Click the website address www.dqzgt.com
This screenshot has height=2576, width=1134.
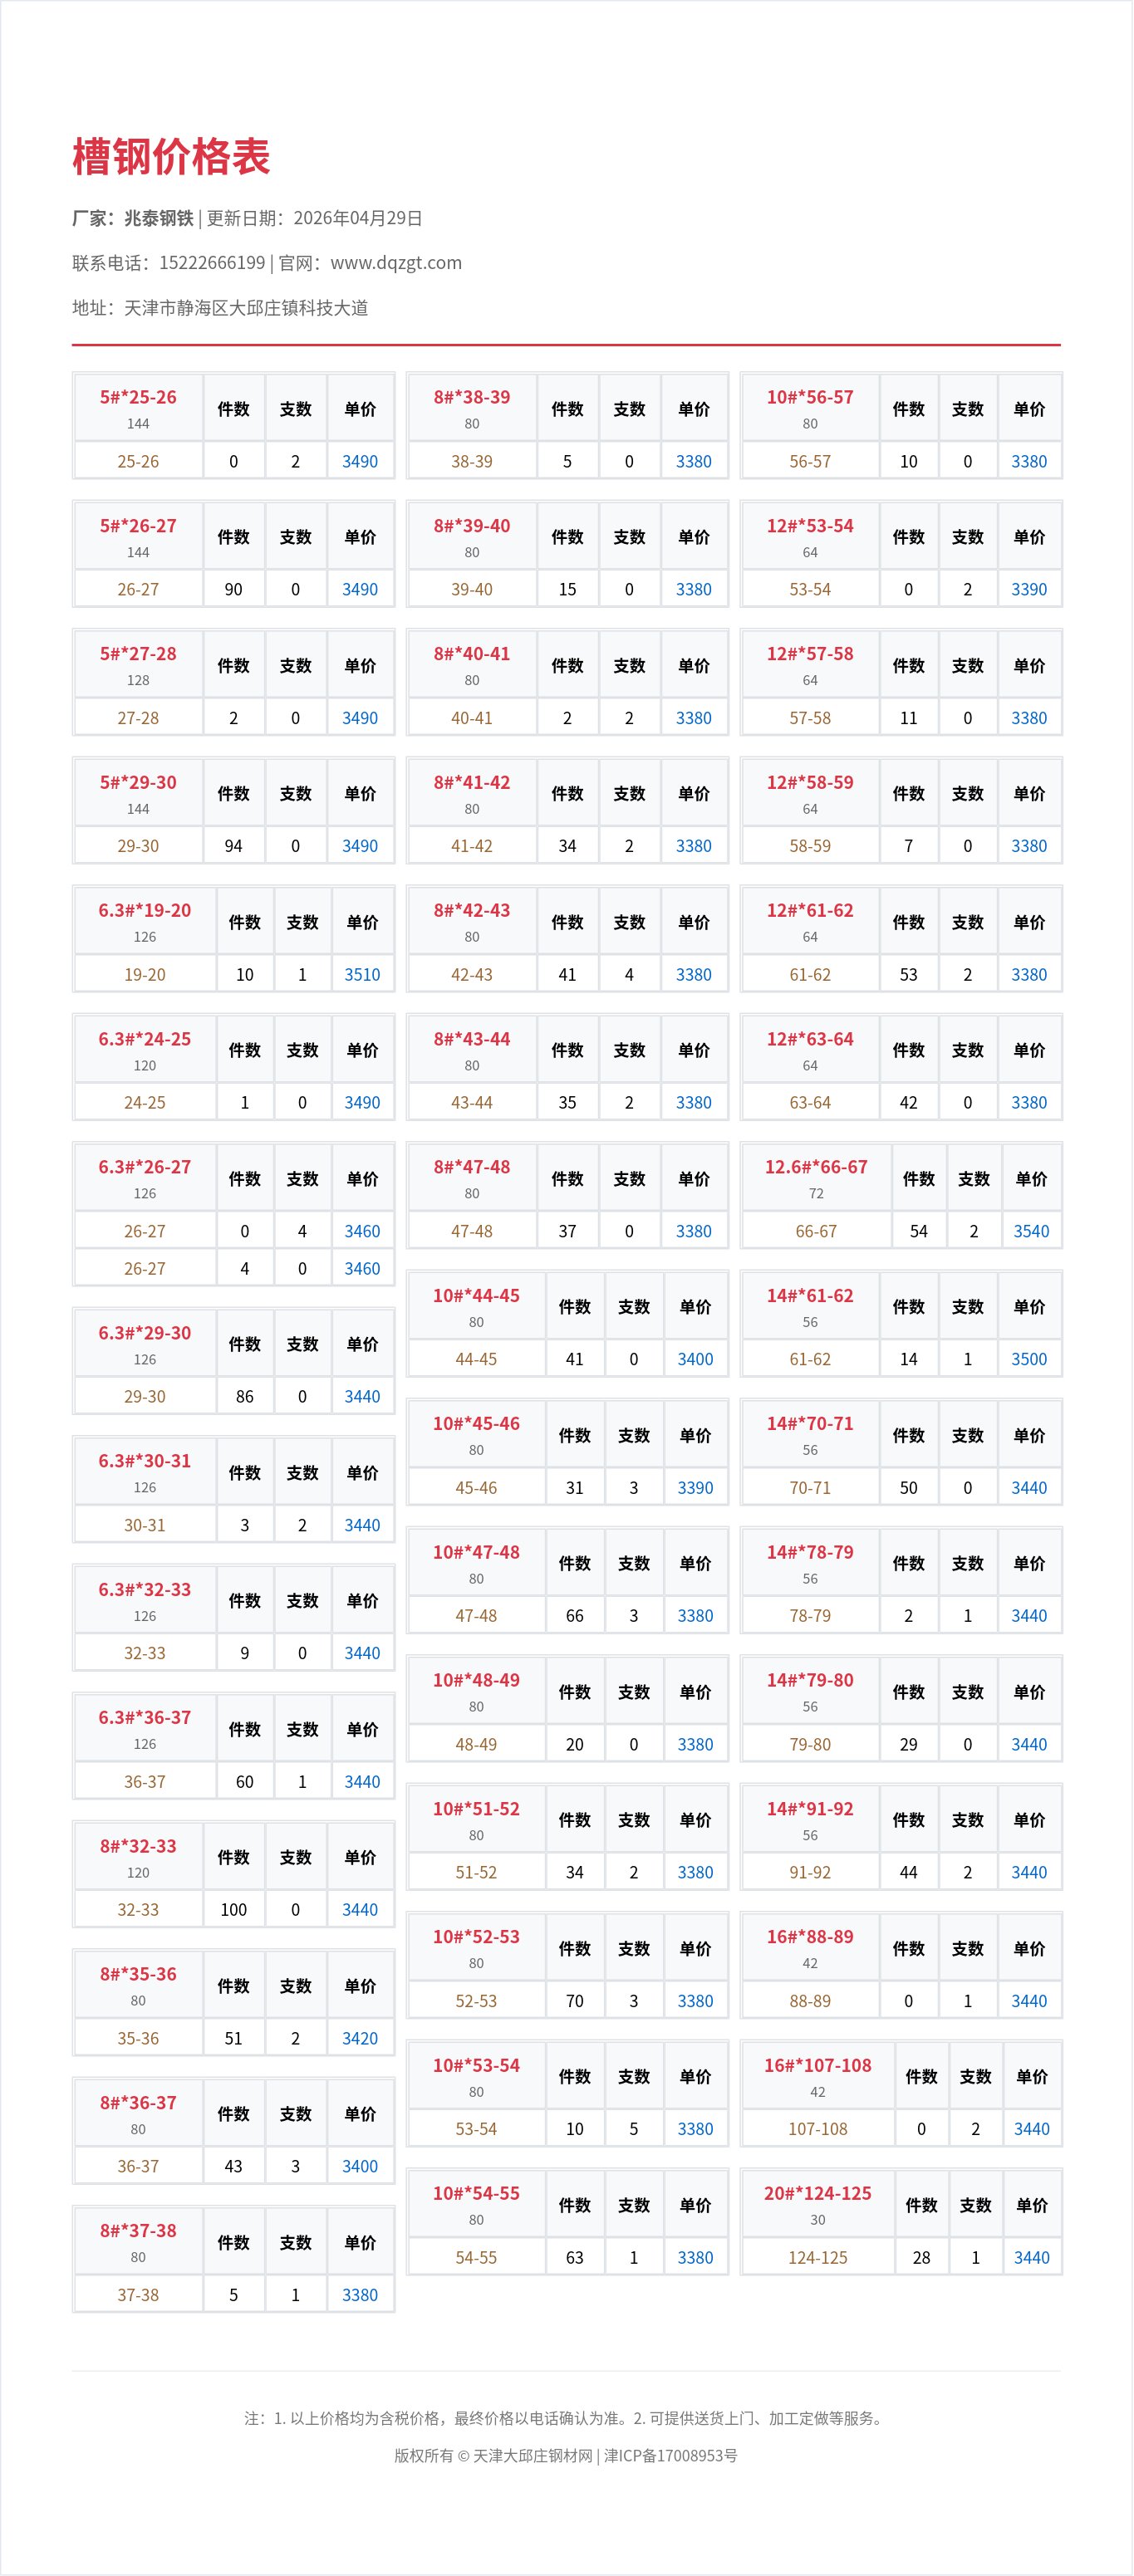(396, 263)
